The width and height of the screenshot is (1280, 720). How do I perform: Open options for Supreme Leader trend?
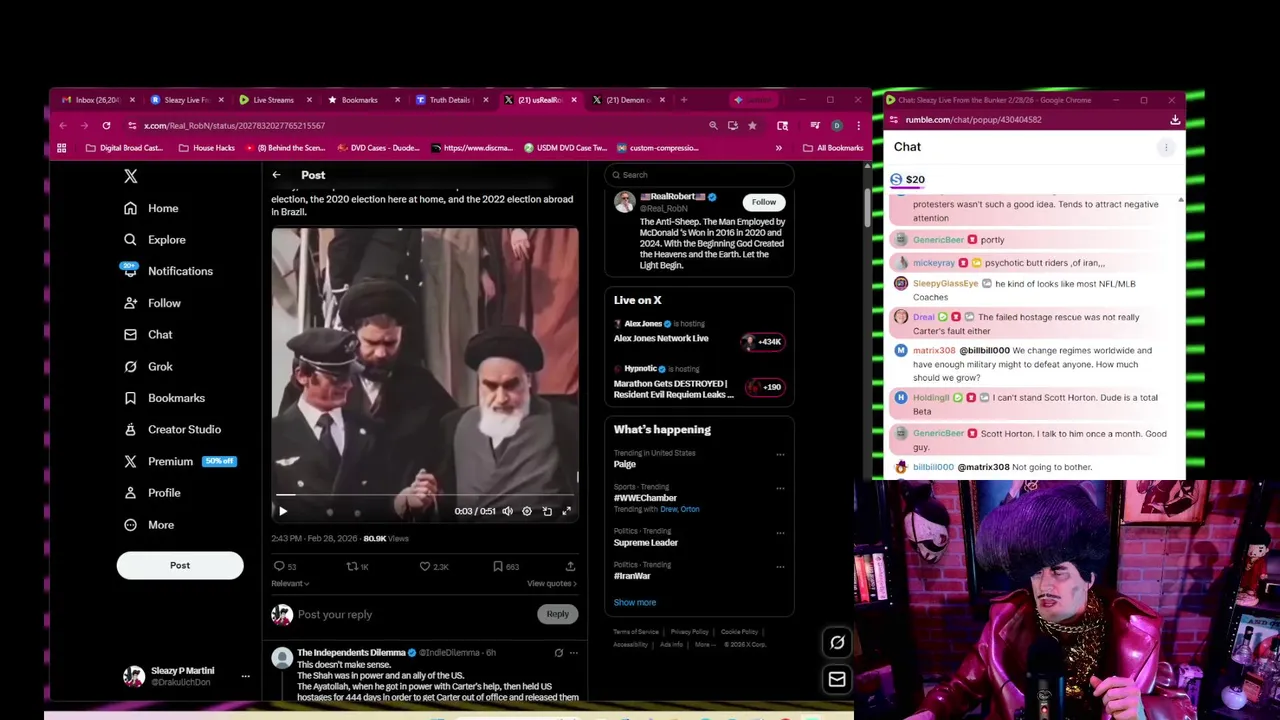(x=780, y=533)
